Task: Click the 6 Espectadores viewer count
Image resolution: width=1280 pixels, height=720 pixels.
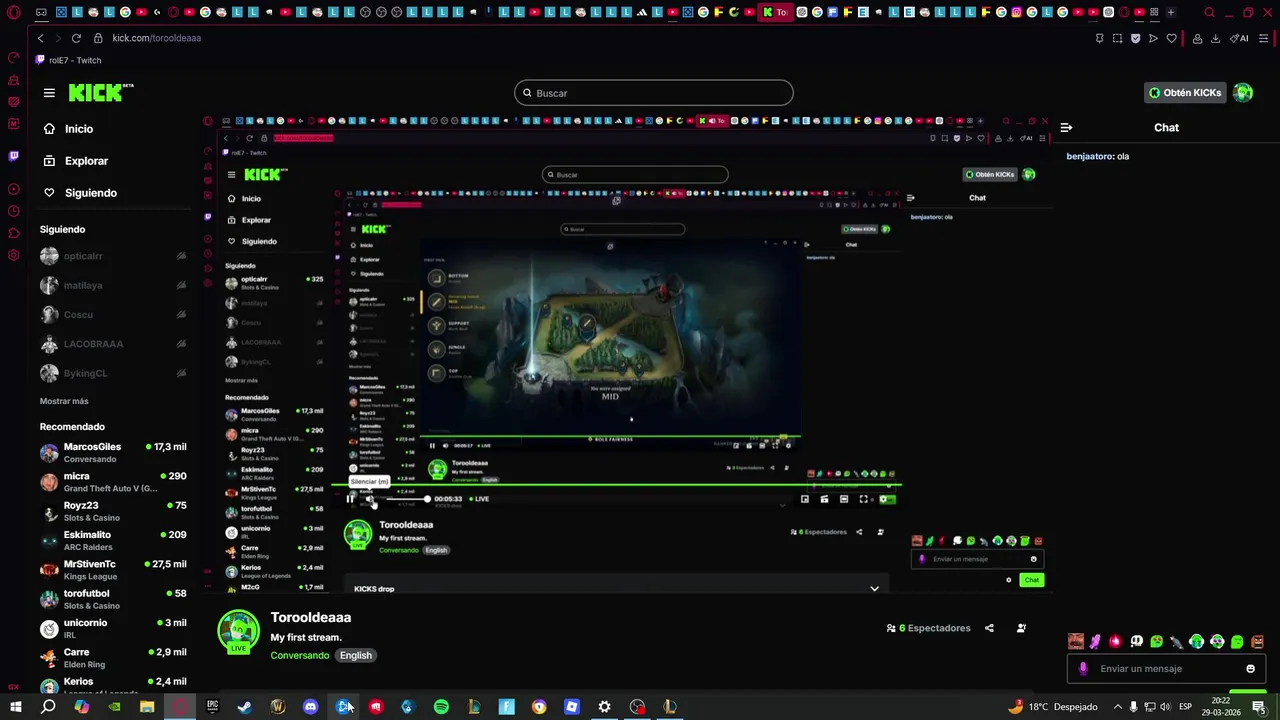Action: [928, 628]
